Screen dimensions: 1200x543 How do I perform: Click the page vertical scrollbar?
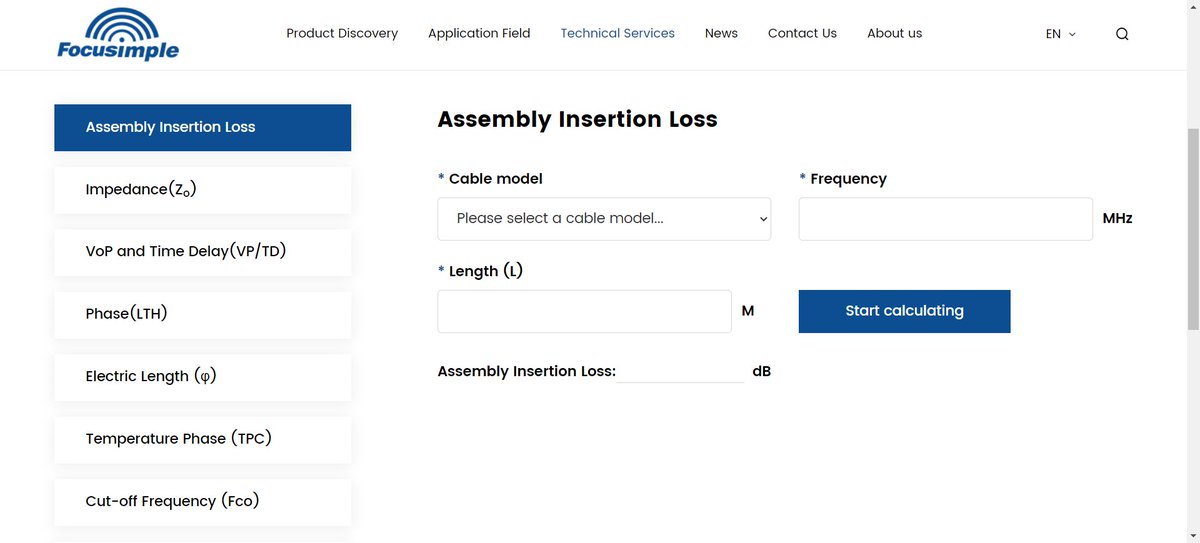coord(1193,230)
